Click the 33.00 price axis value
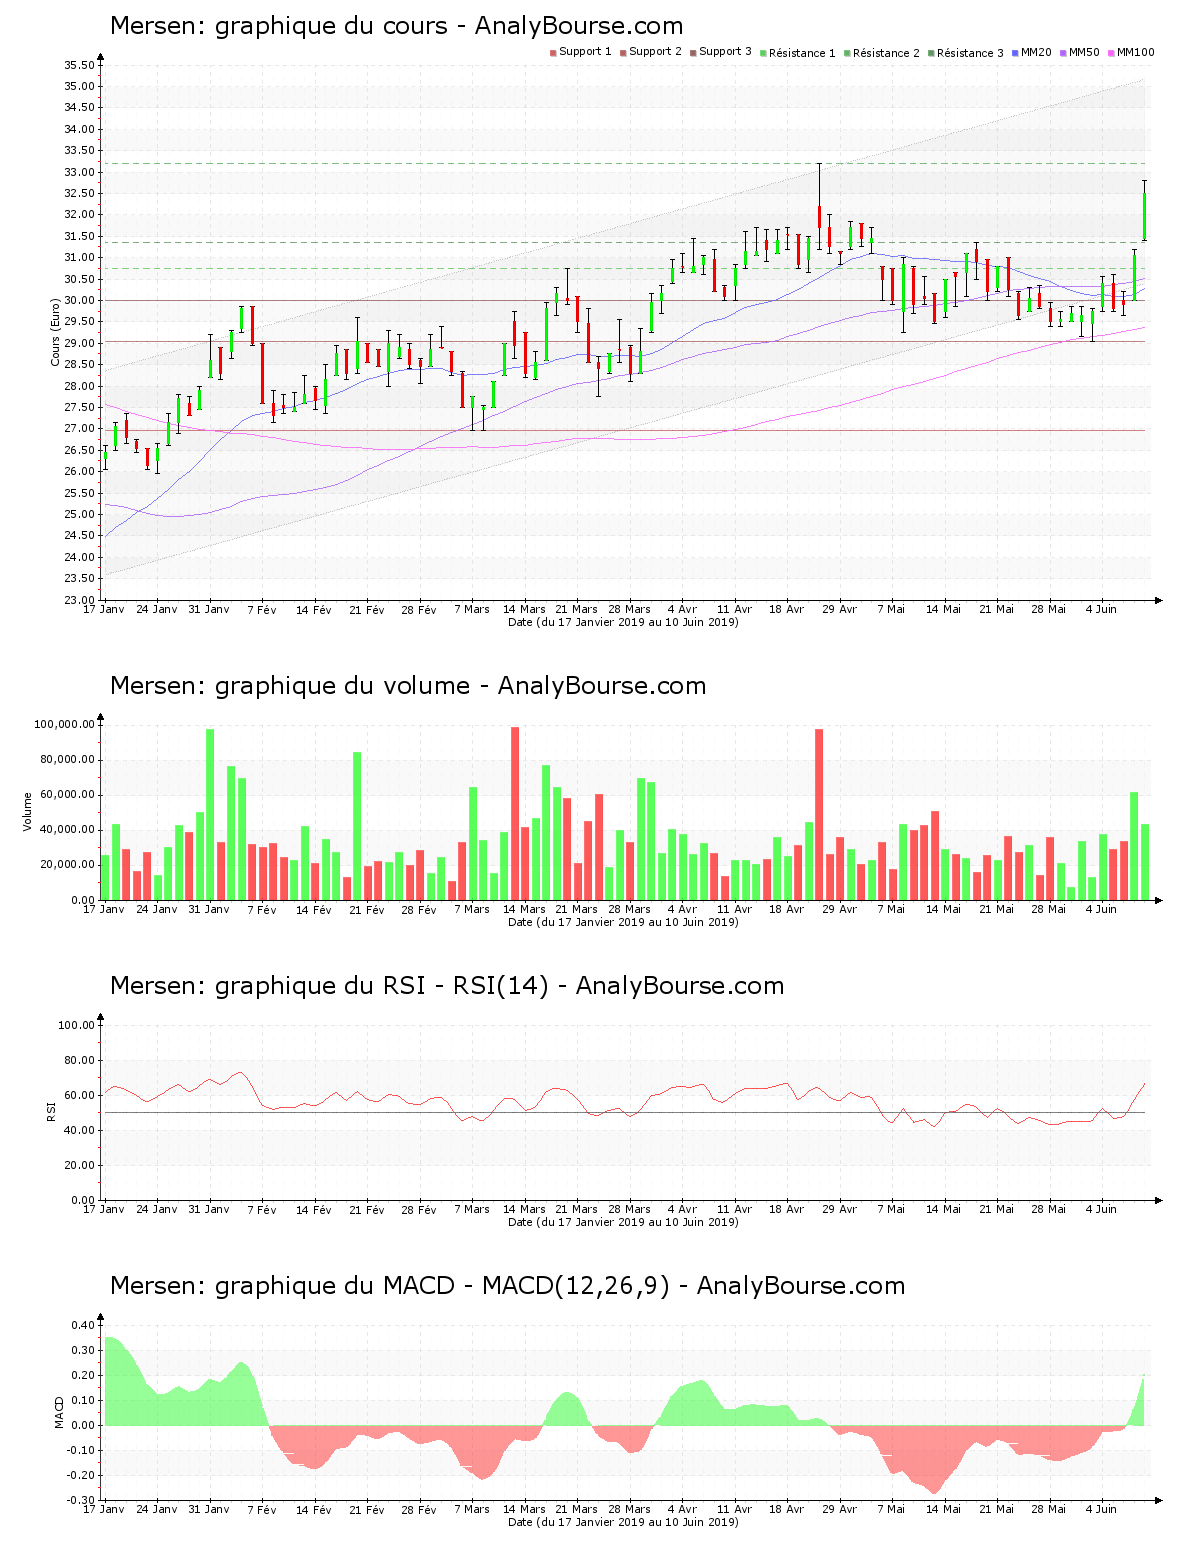Viewport: 1200px width, 1550px height. 80,172
